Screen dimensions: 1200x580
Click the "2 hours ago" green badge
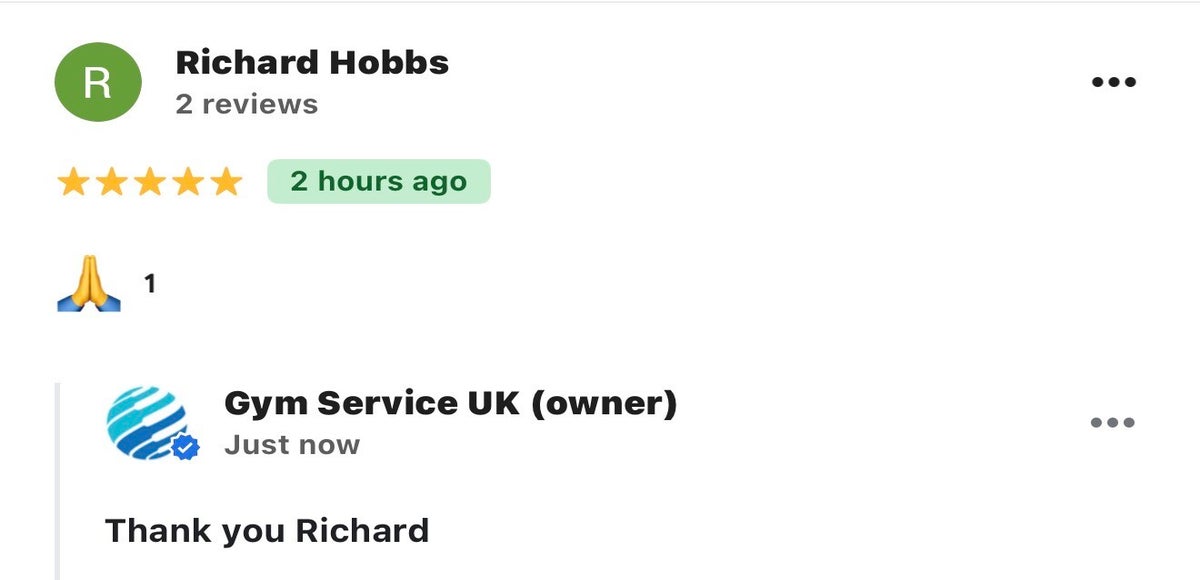click(x=378, y=182)
